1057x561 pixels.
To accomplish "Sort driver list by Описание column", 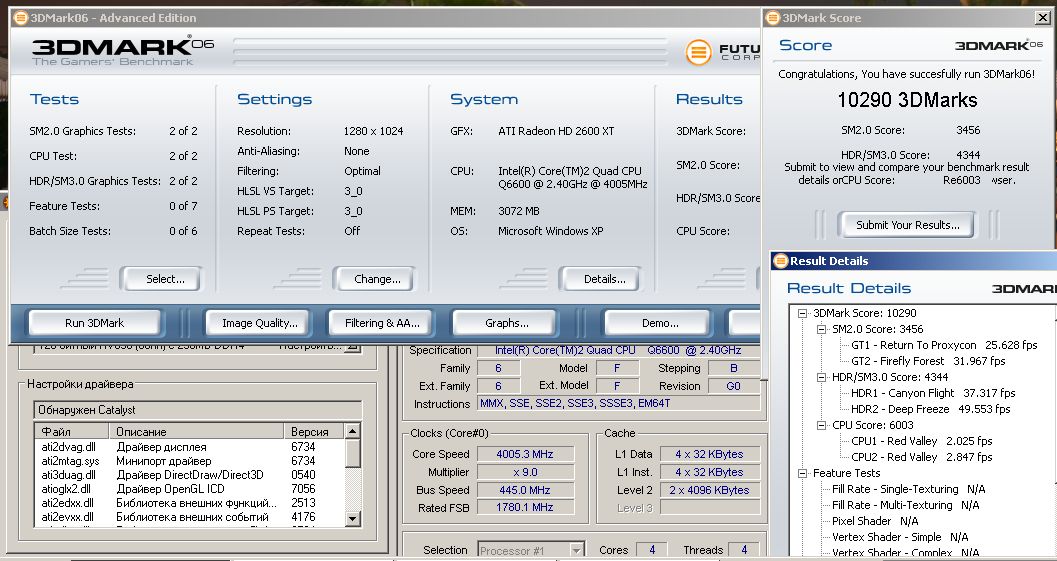I will tap(198, 432).
